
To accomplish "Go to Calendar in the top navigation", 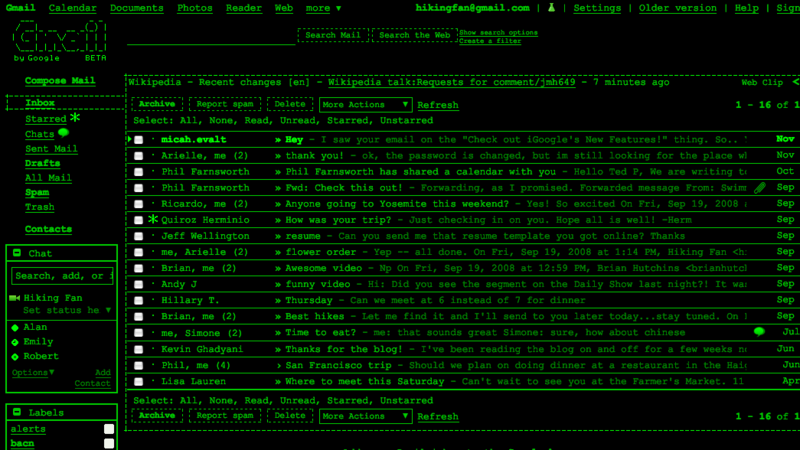I will [x=73, y=8].
